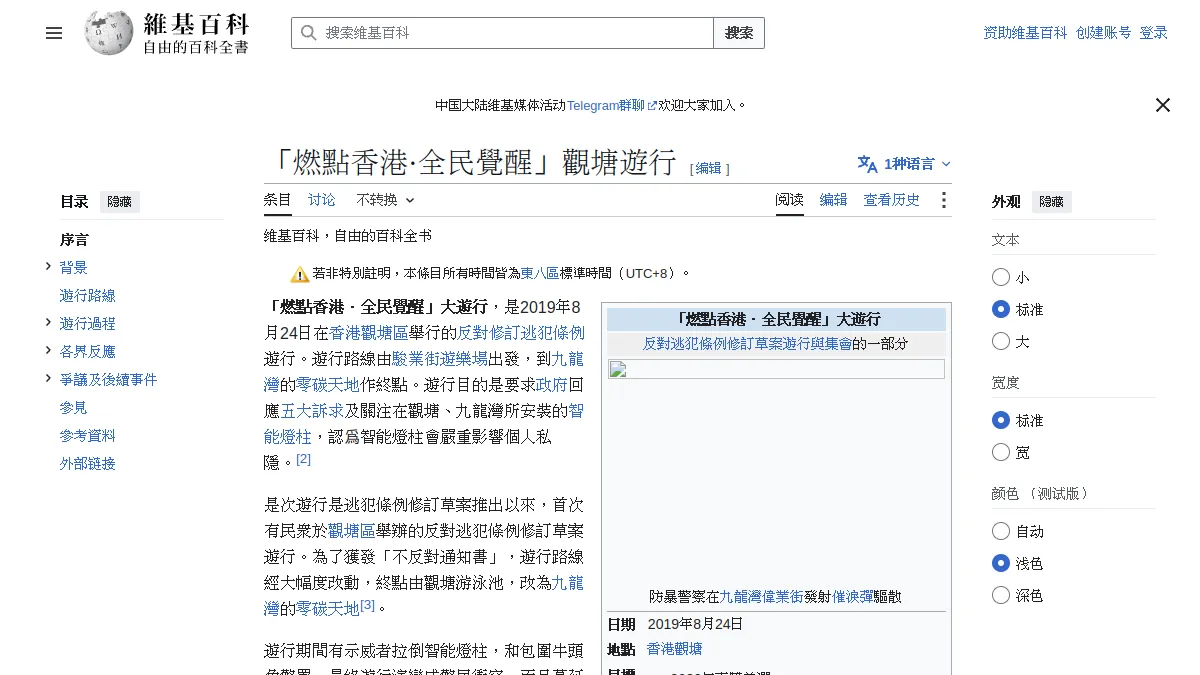The height and width of the screenshot is (675, 1200).
Task: Open the 駿業街遊樂場 link
Action: pos(440,359)
